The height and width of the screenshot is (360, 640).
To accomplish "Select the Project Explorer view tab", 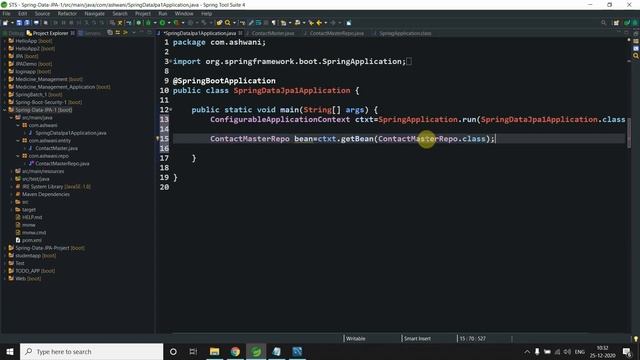I will tap(50, 33).
